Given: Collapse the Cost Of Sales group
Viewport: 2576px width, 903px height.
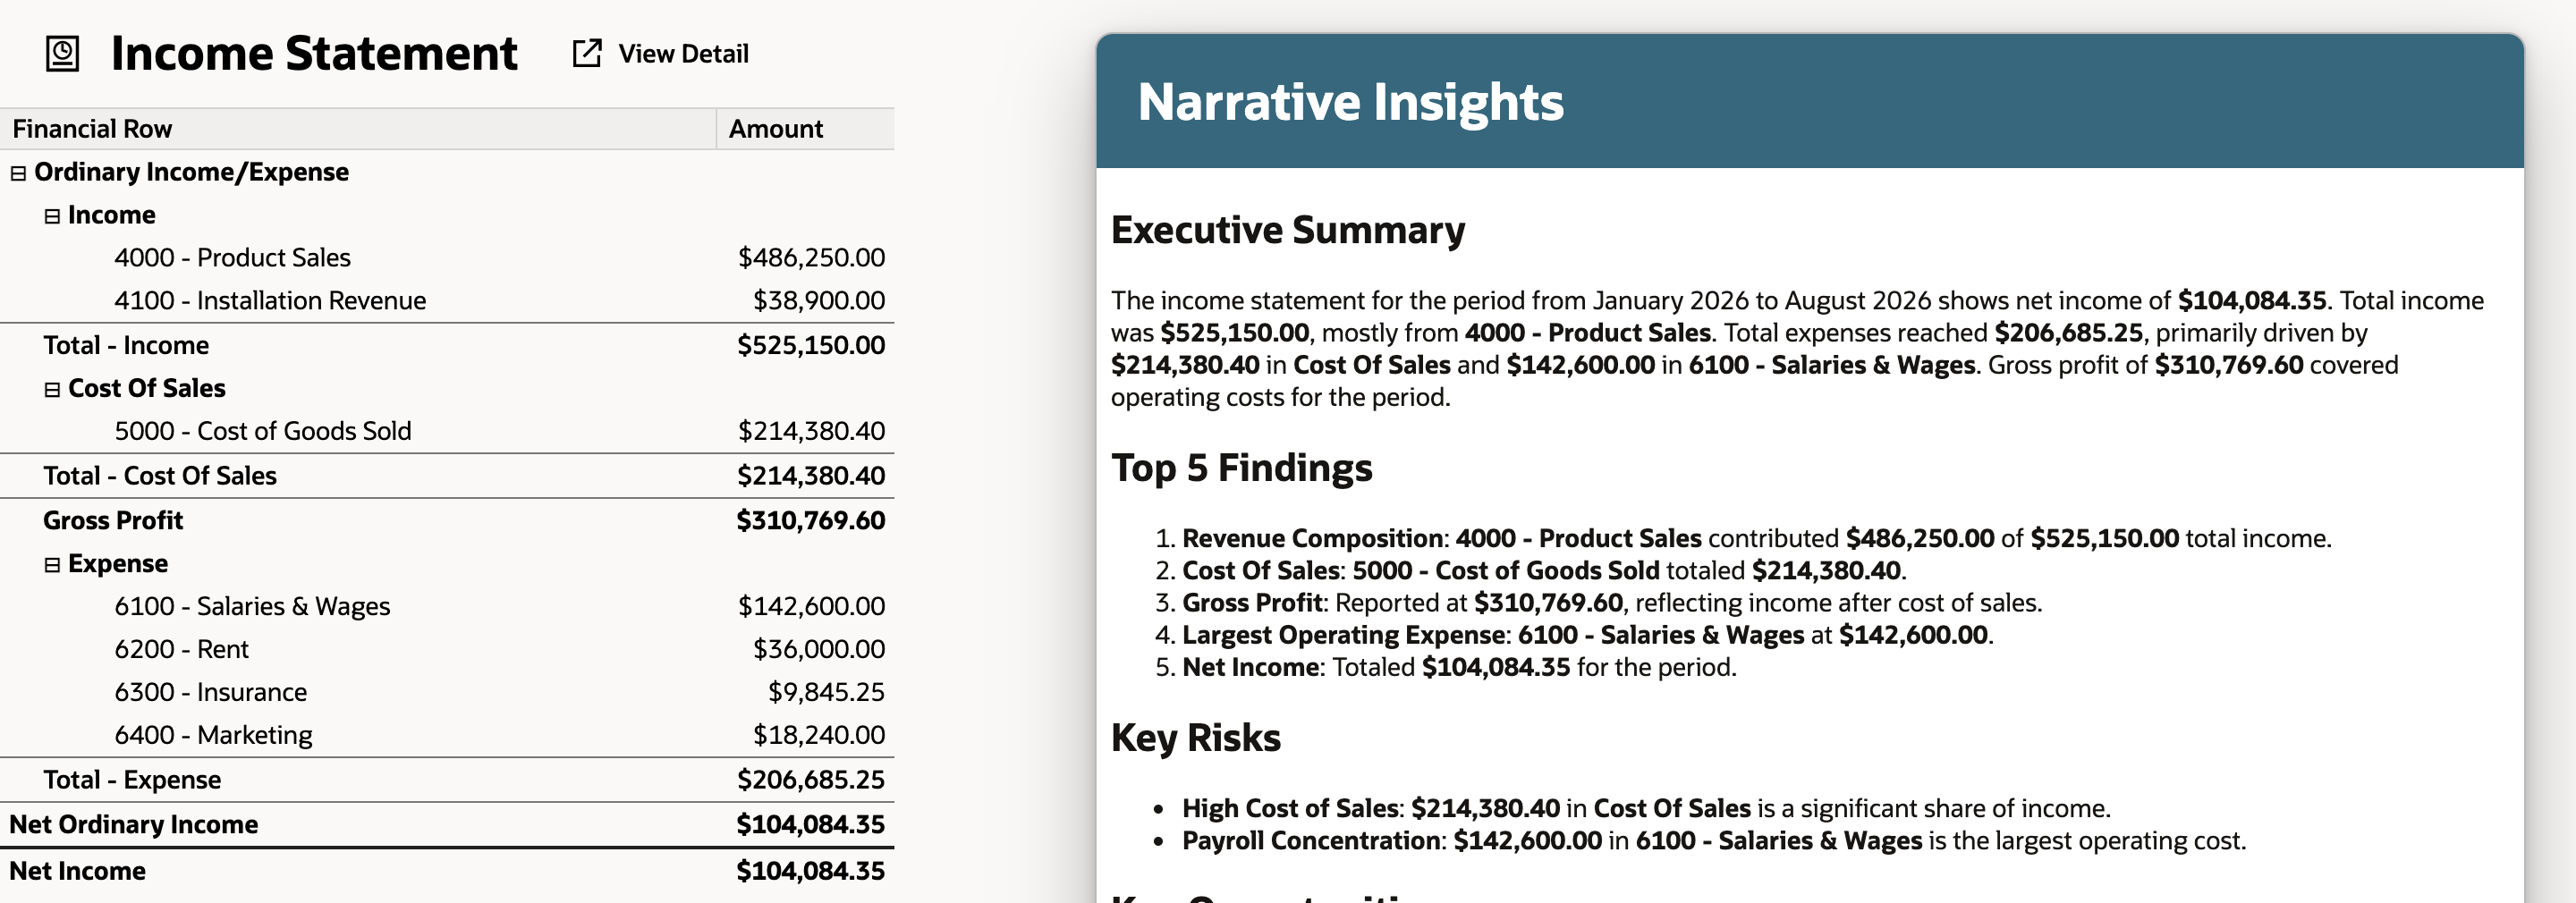Looking at the screenshot, I should (52, 389).
